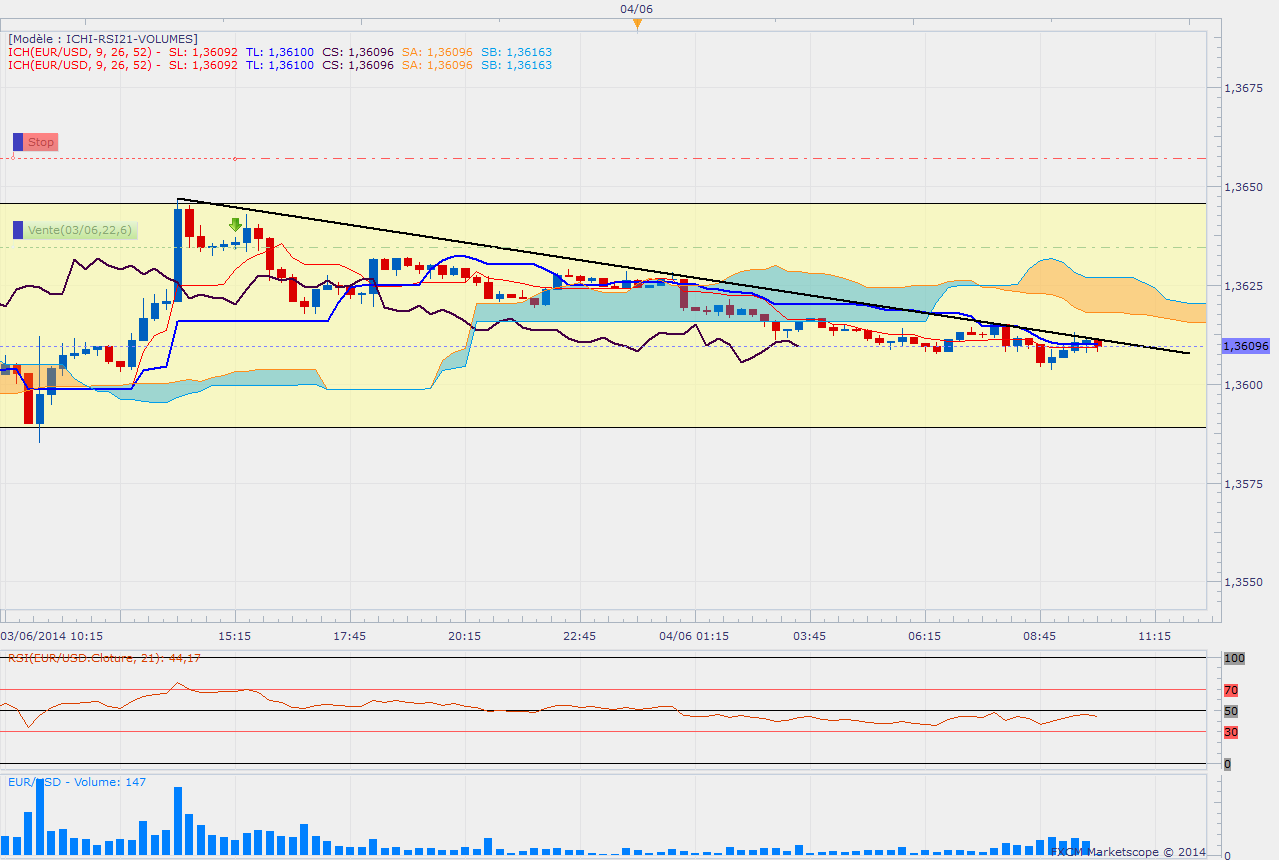Click the 04/06 01:15 time label

[694, 636]
